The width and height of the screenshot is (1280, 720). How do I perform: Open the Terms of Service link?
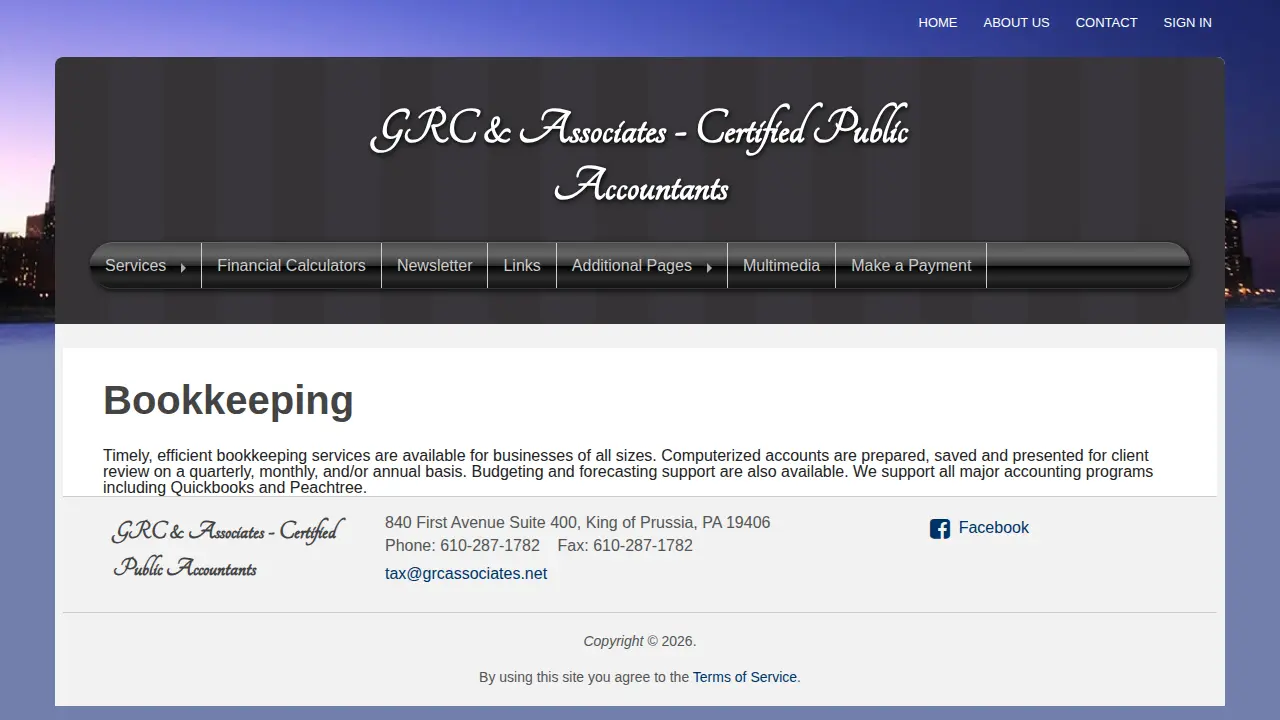coord(745,677)
